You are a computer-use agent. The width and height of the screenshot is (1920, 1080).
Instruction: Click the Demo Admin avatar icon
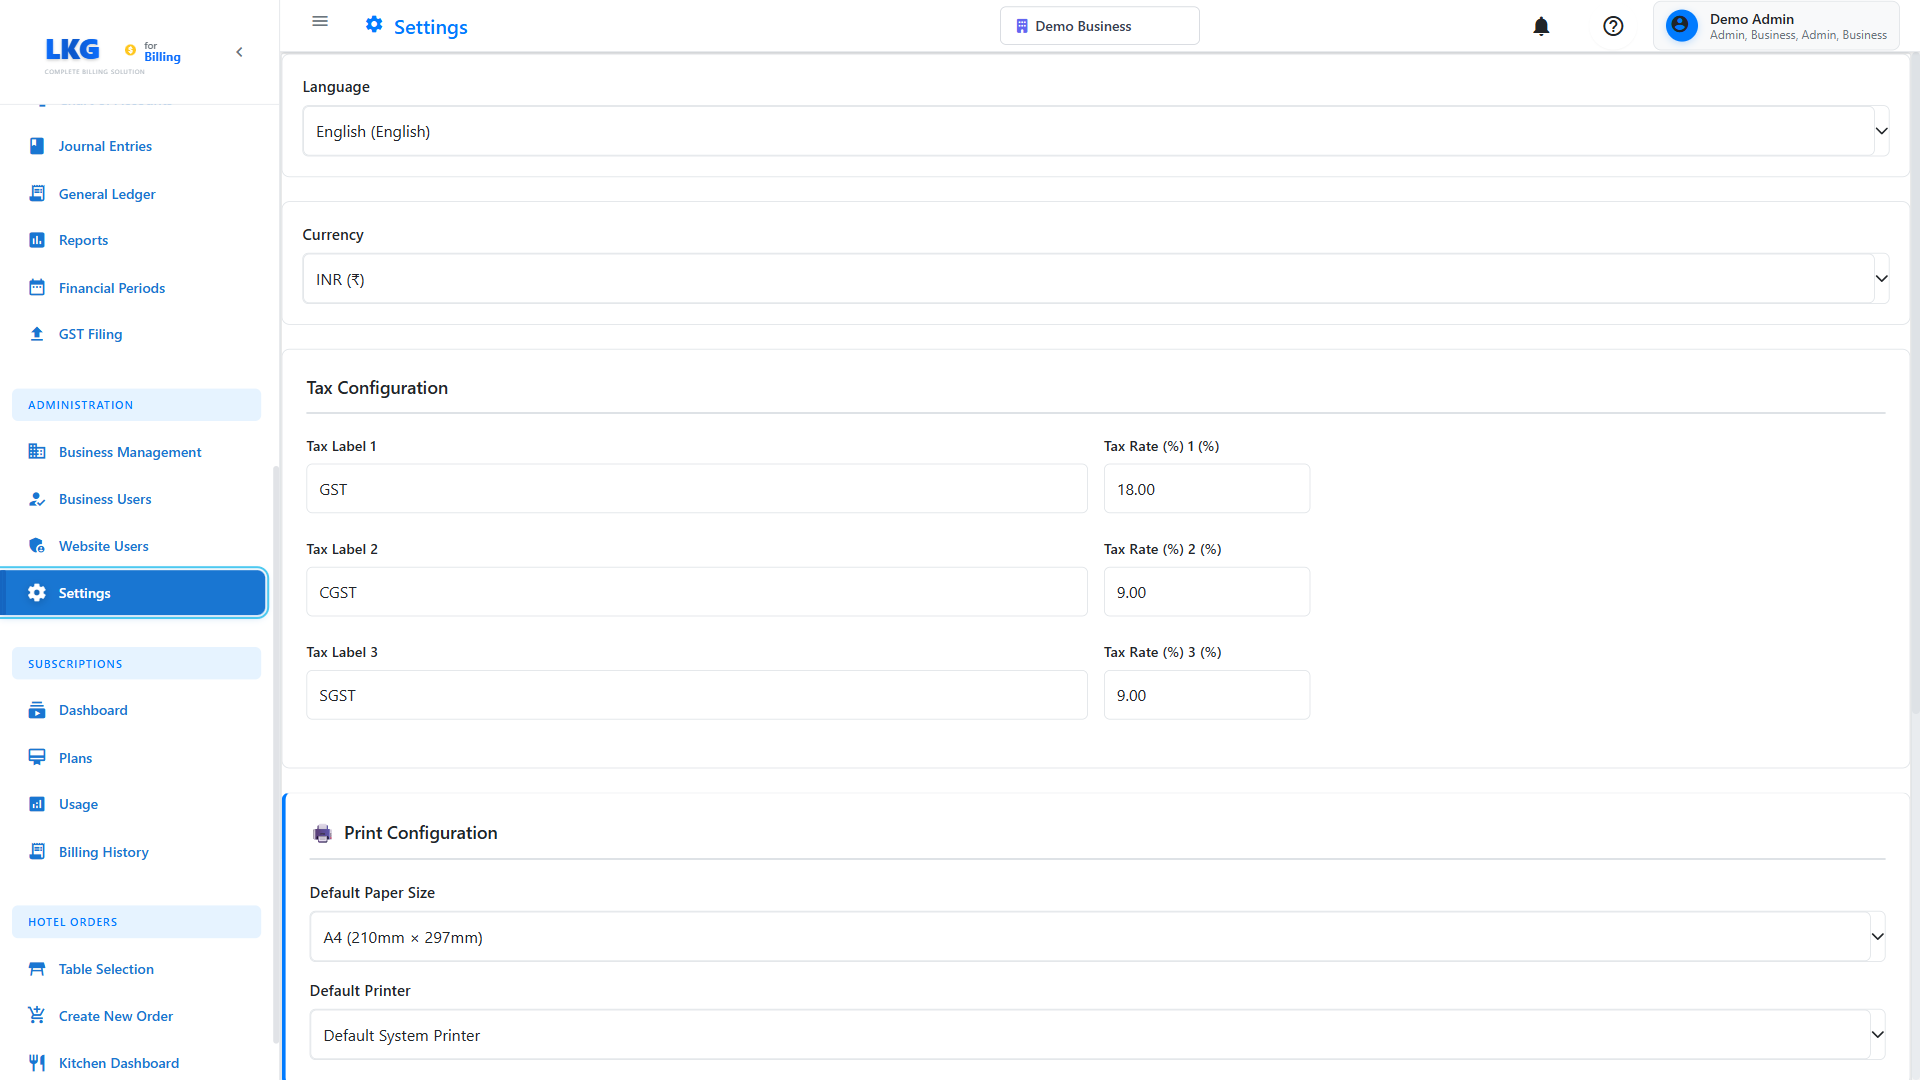coord(1682,26)
